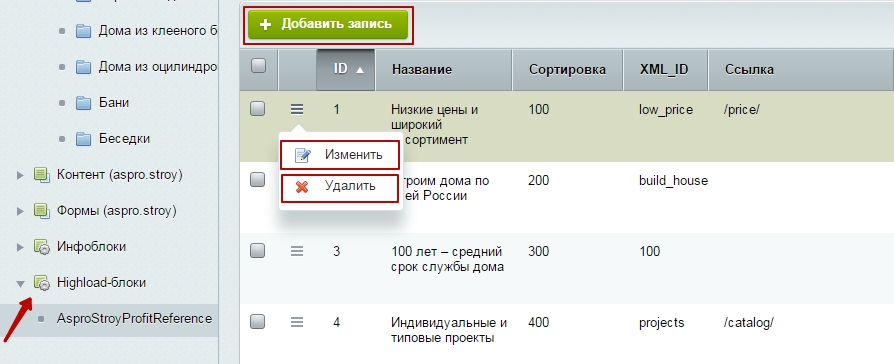This screenshot has width=894, height=364.
Task: Sort by the Ссылка column header
Action: [x=800, y=70]
